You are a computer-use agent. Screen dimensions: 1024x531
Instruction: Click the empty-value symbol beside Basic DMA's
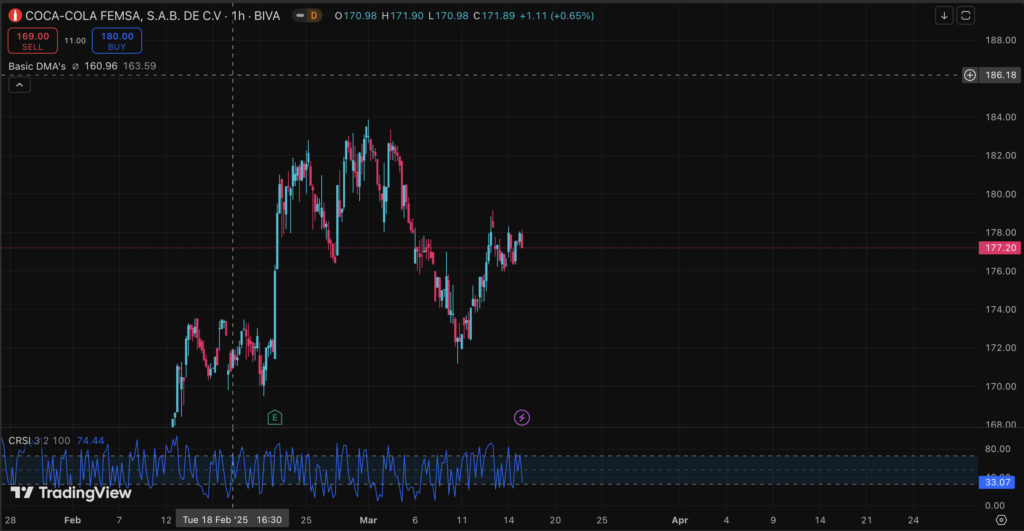(x=75, y=66)
